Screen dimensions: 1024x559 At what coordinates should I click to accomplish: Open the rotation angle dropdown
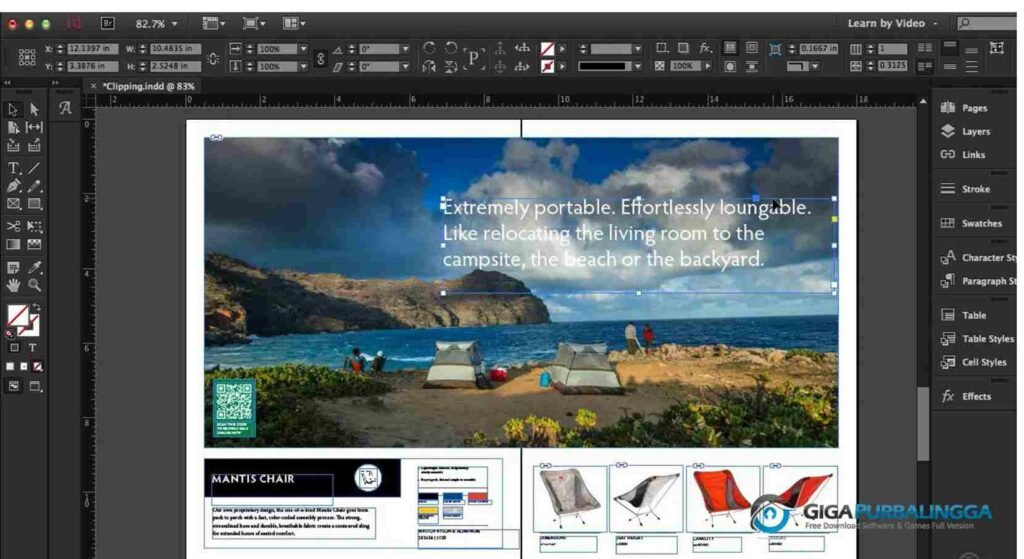[x=405, y=49]
